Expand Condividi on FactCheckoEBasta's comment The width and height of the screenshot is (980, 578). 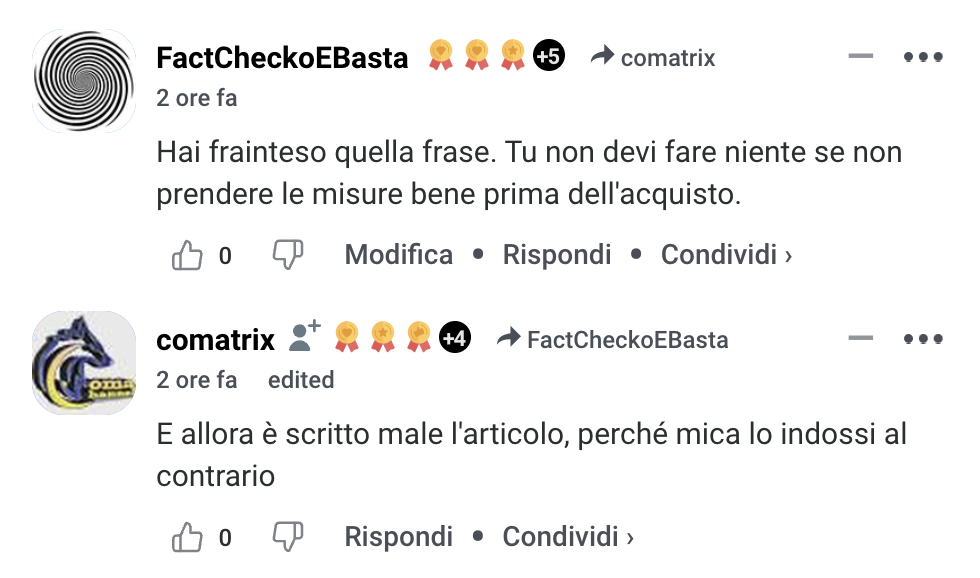point(726,254)
